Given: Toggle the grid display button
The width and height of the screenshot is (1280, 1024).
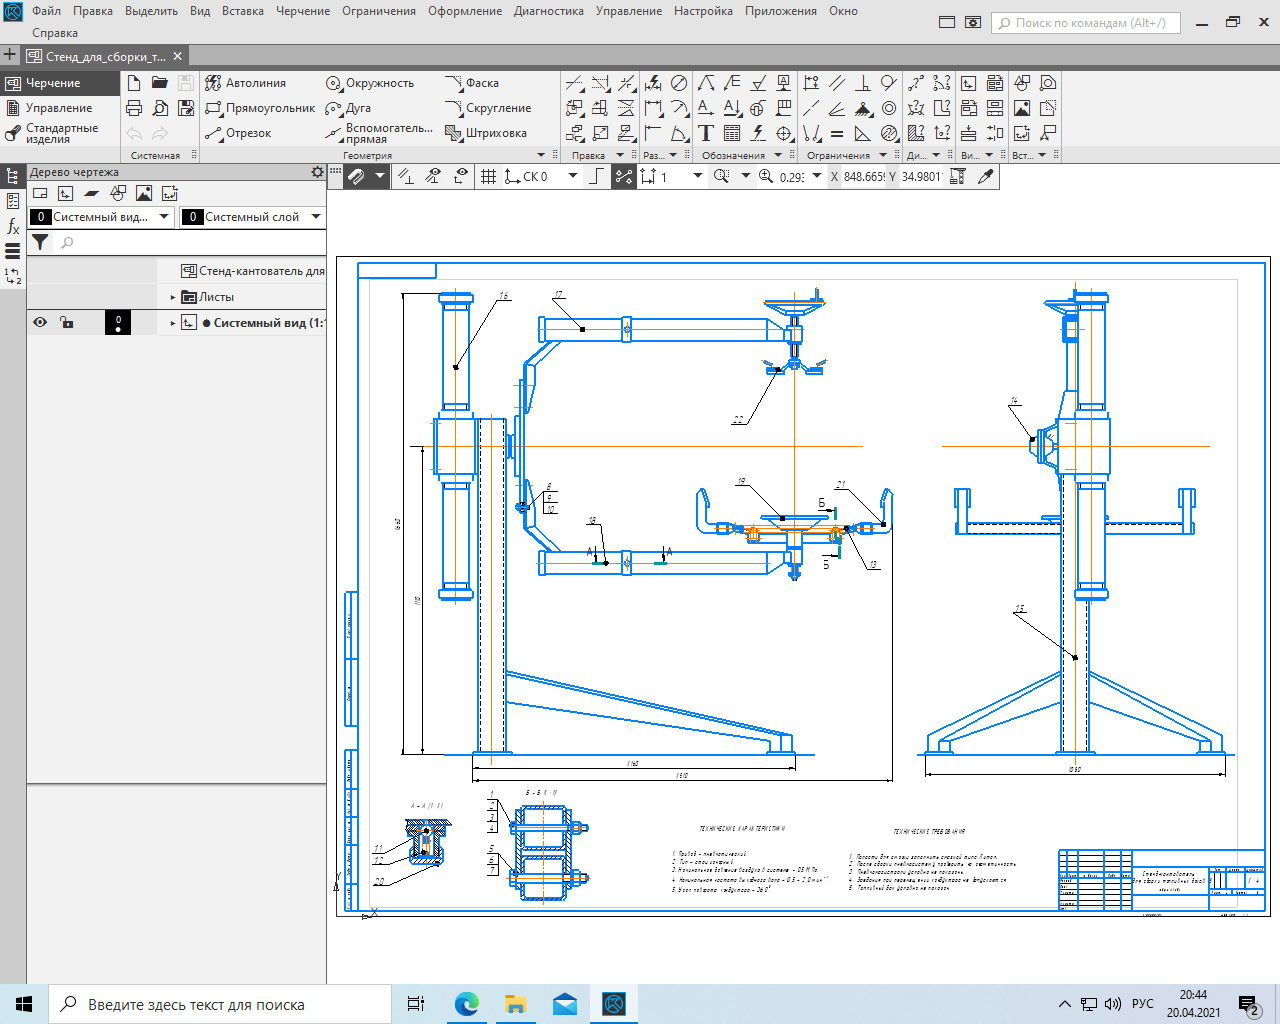Looking at the screenshot, I should coord(488,176).
